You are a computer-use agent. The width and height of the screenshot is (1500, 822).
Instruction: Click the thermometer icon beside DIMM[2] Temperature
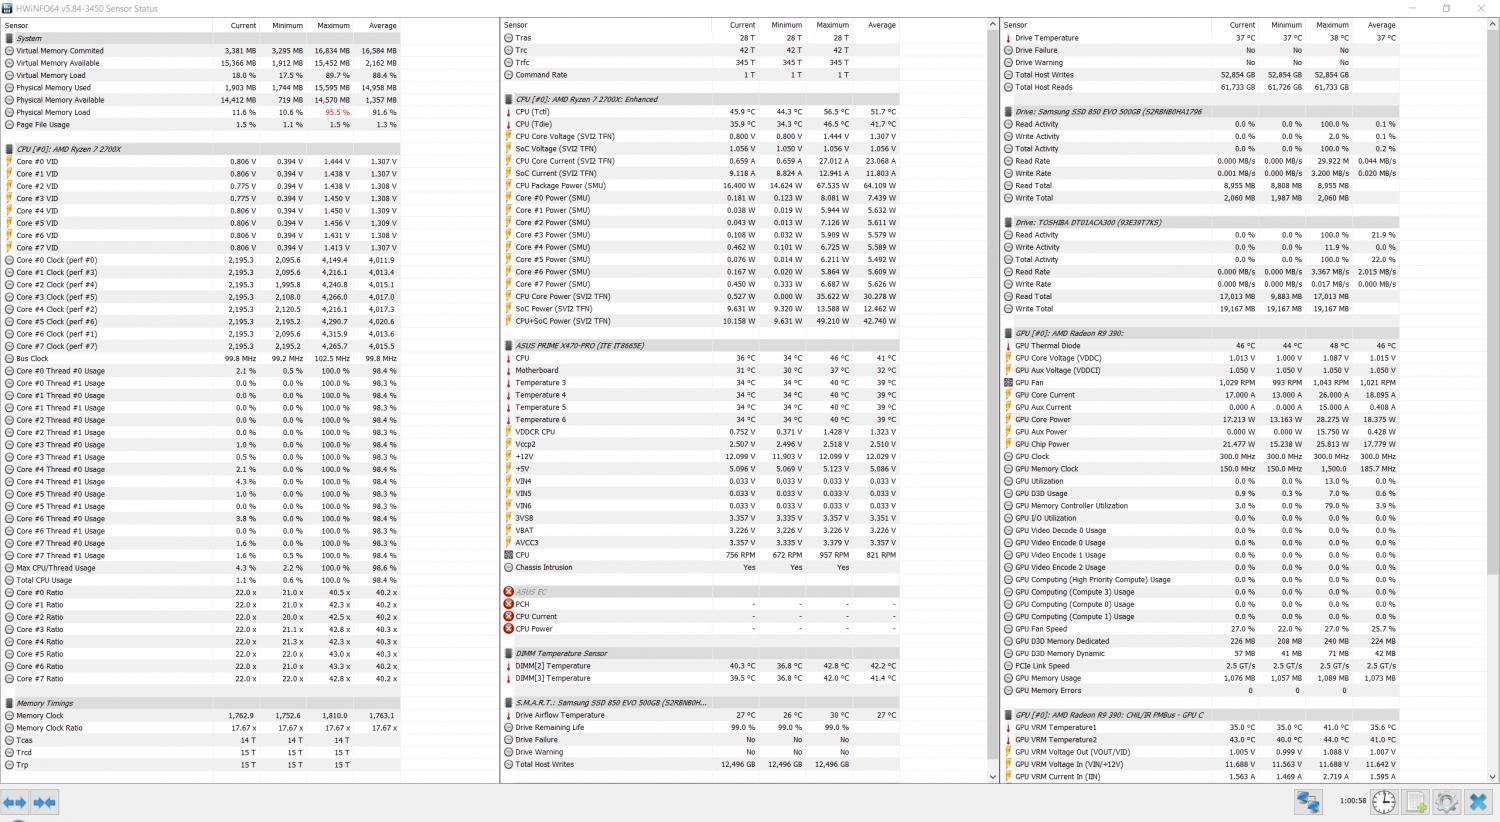point(509,666)
